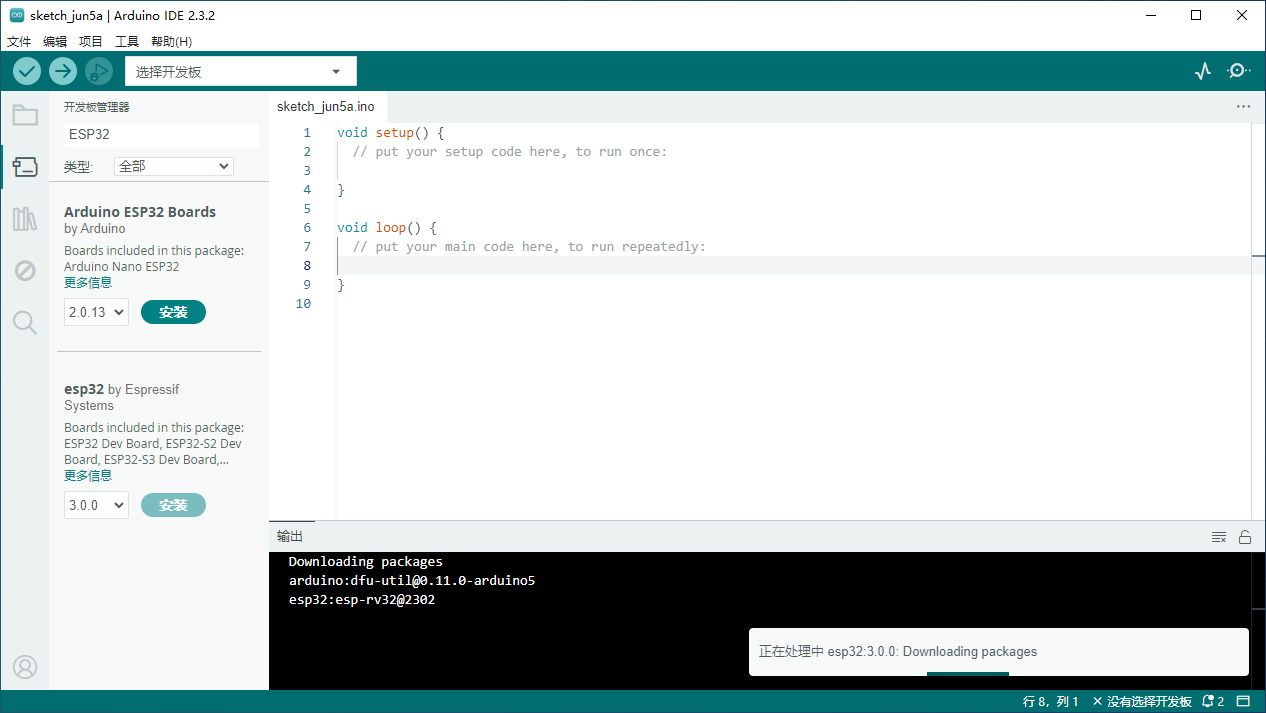
Task: Toggle the output scroll lock icon
Action: (x=1245, y=537)
